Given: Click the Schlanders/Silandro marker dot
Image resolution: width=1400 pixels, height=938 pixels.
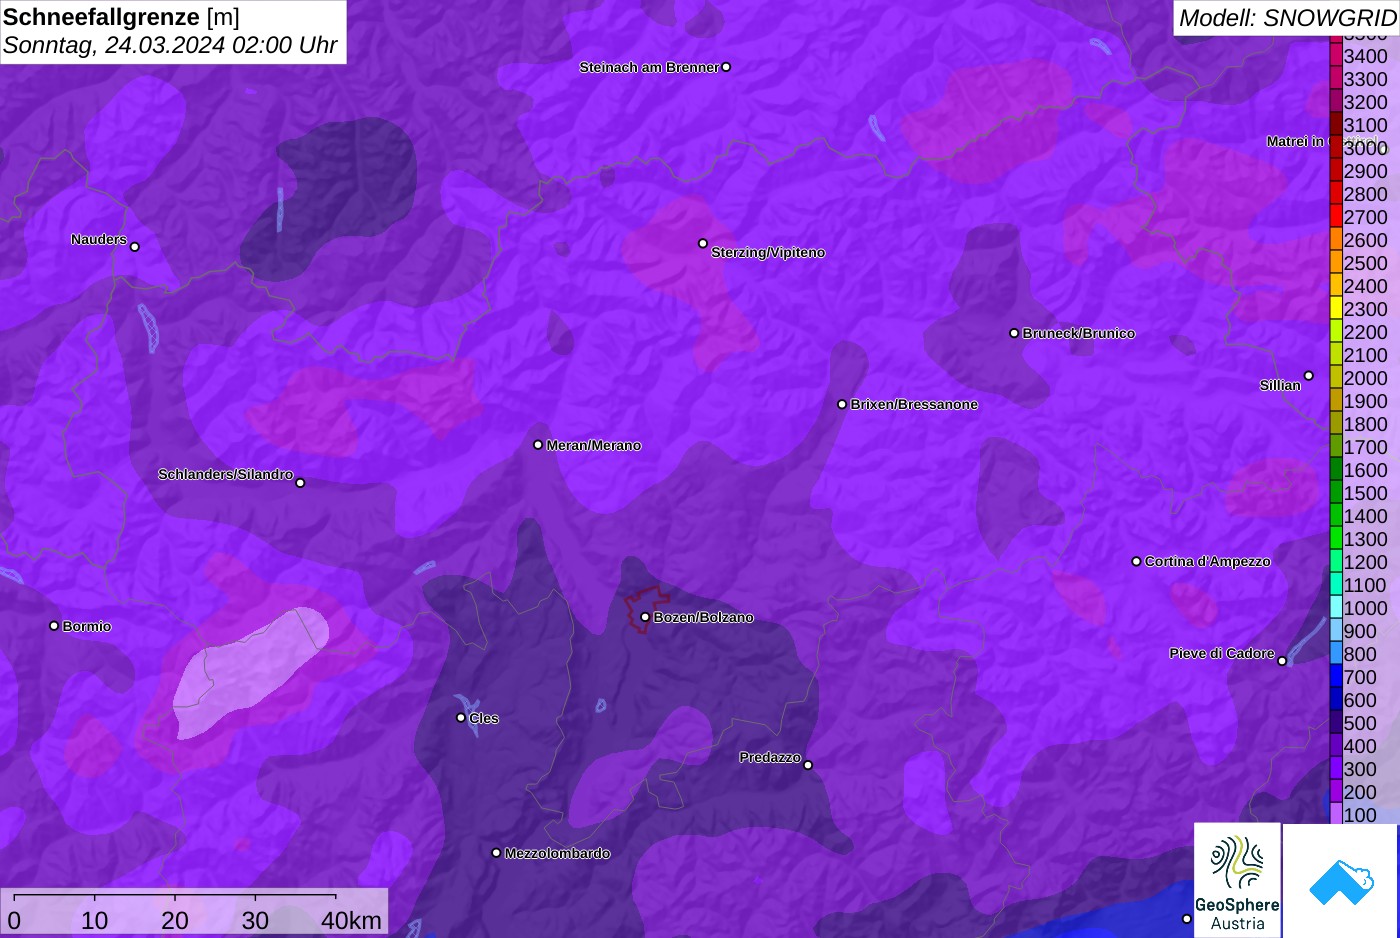Looking at the screenshot, I should pyautogui.click(x=300, y=483).
